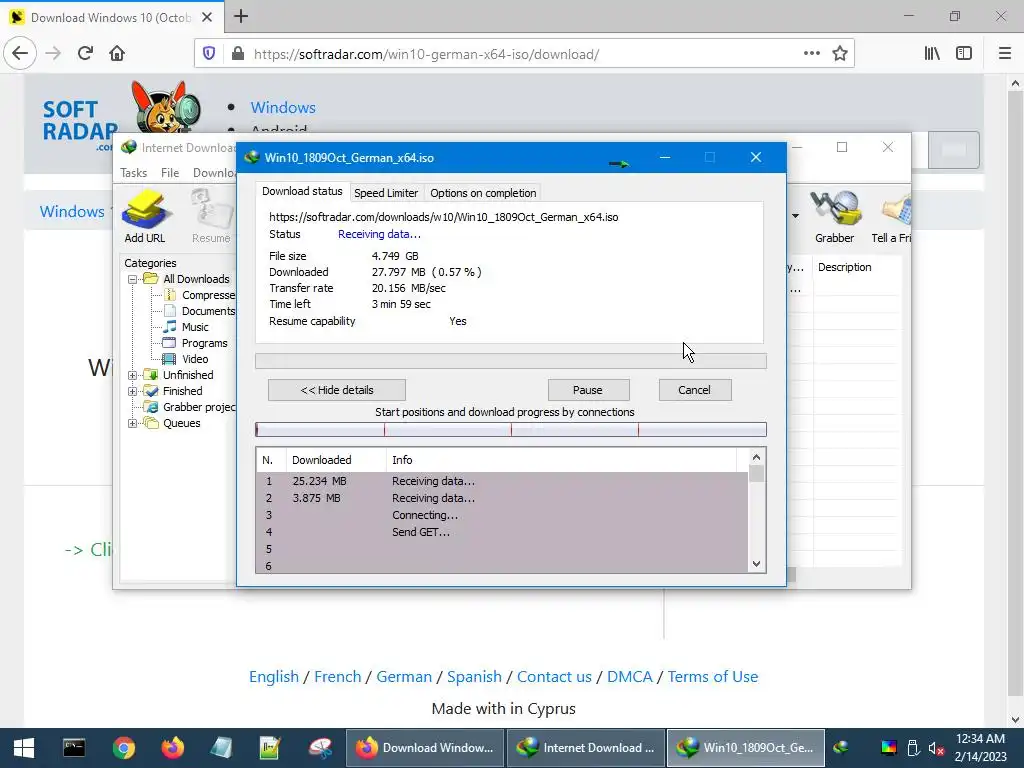Click the Downloaded column header in connections list
This screenshot has width=1024, height=768.
coord(336,460)
